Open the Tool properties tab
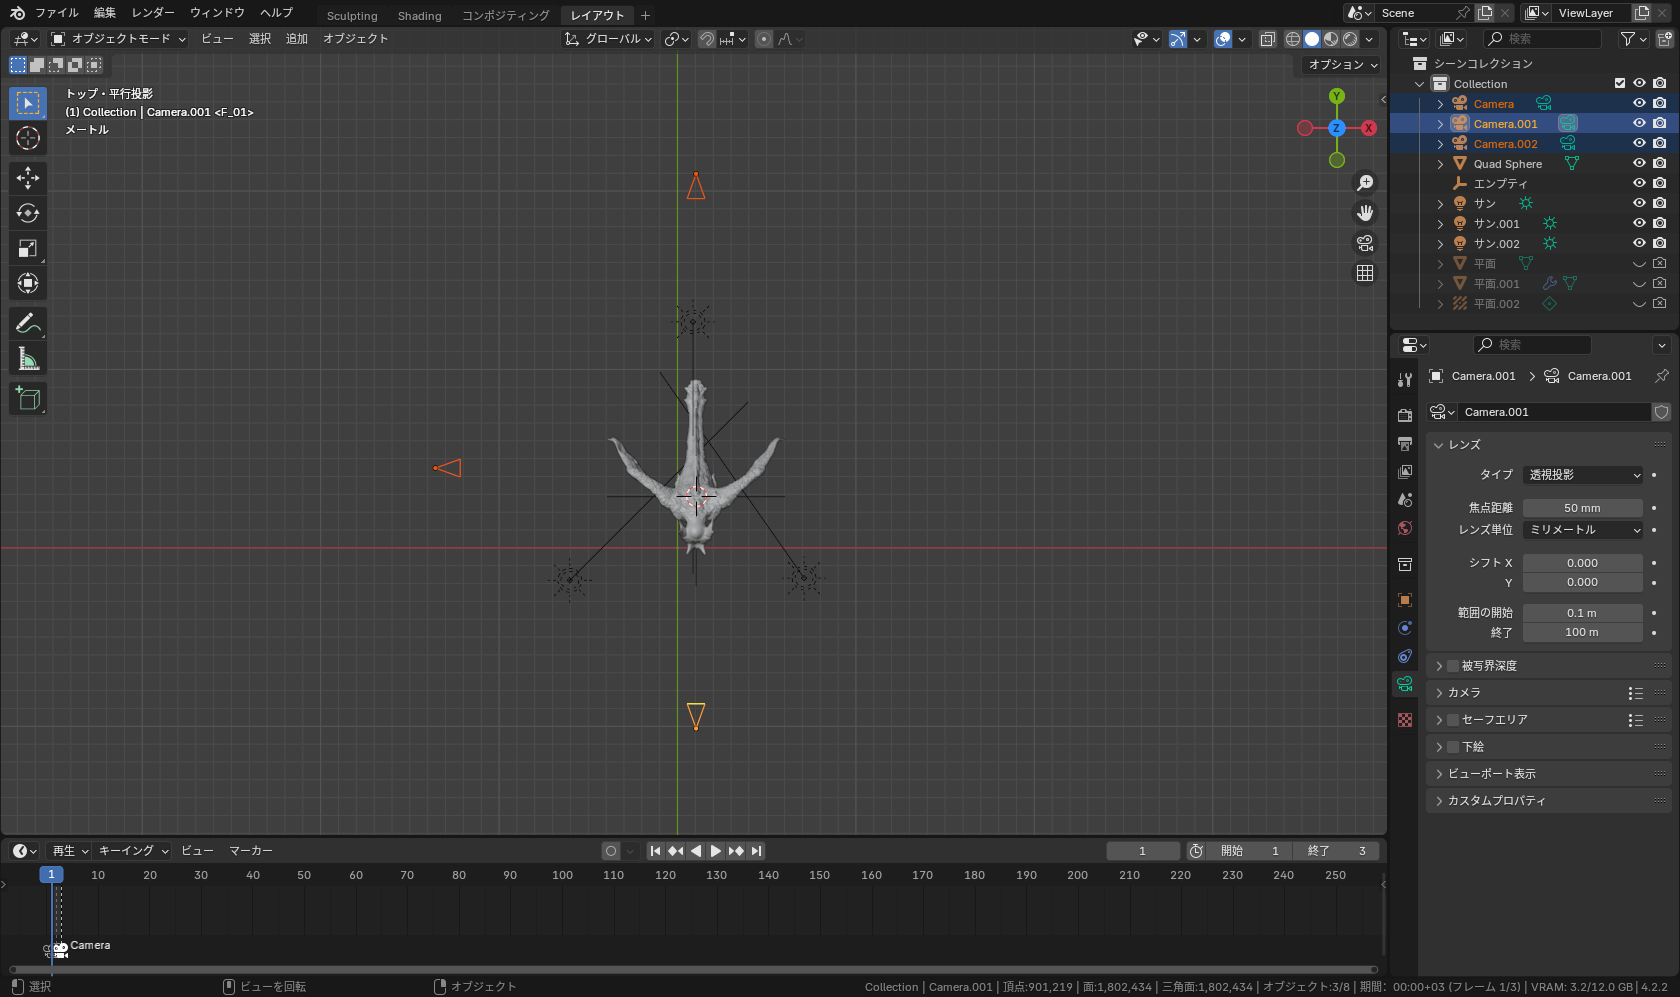 coord(1405,380)
